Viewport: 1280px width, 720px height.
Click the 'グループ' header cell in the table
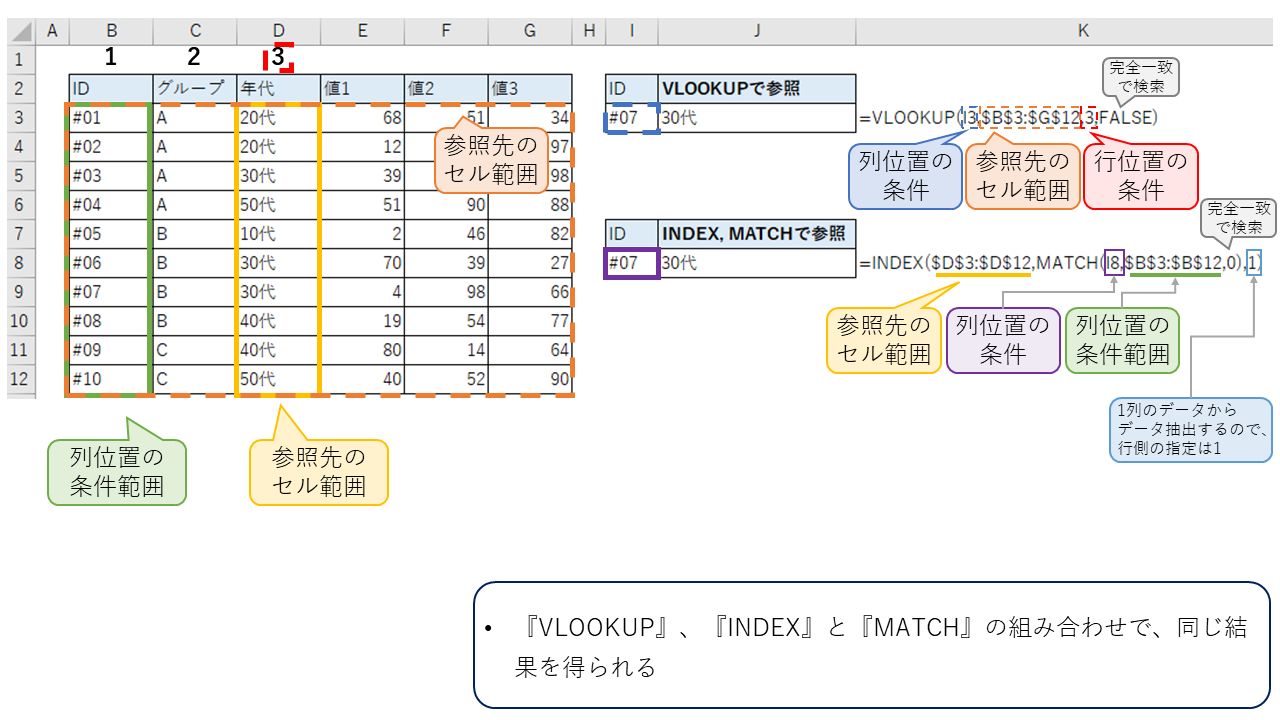click(194, 89)
